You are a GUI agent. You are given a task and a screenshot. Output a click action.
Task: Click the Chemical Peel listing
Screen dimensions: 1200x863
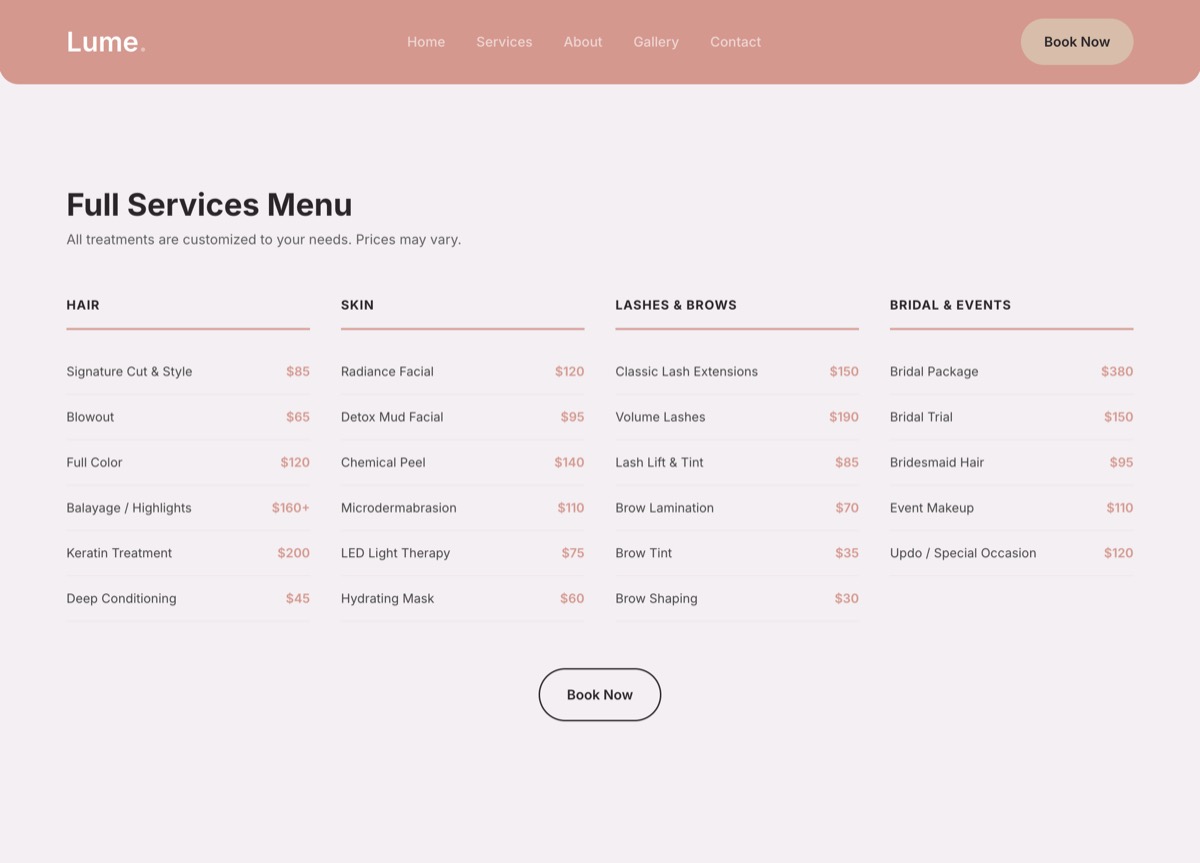click(x=383, y=463)
